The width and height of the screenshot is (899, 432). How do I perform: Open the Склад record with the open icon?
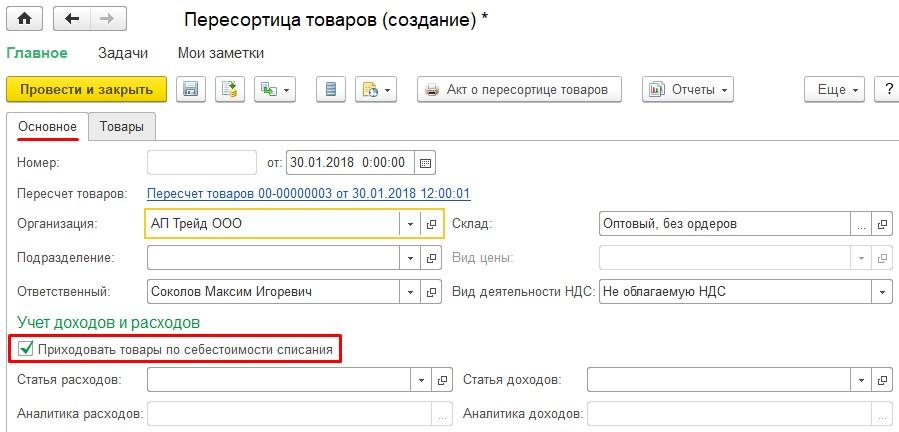point(882,224)
